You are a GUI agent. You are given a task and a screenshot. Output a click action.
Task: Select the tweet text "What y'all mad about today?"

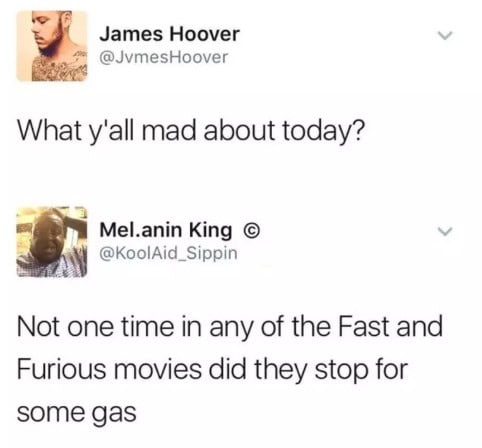coord(191,131)
